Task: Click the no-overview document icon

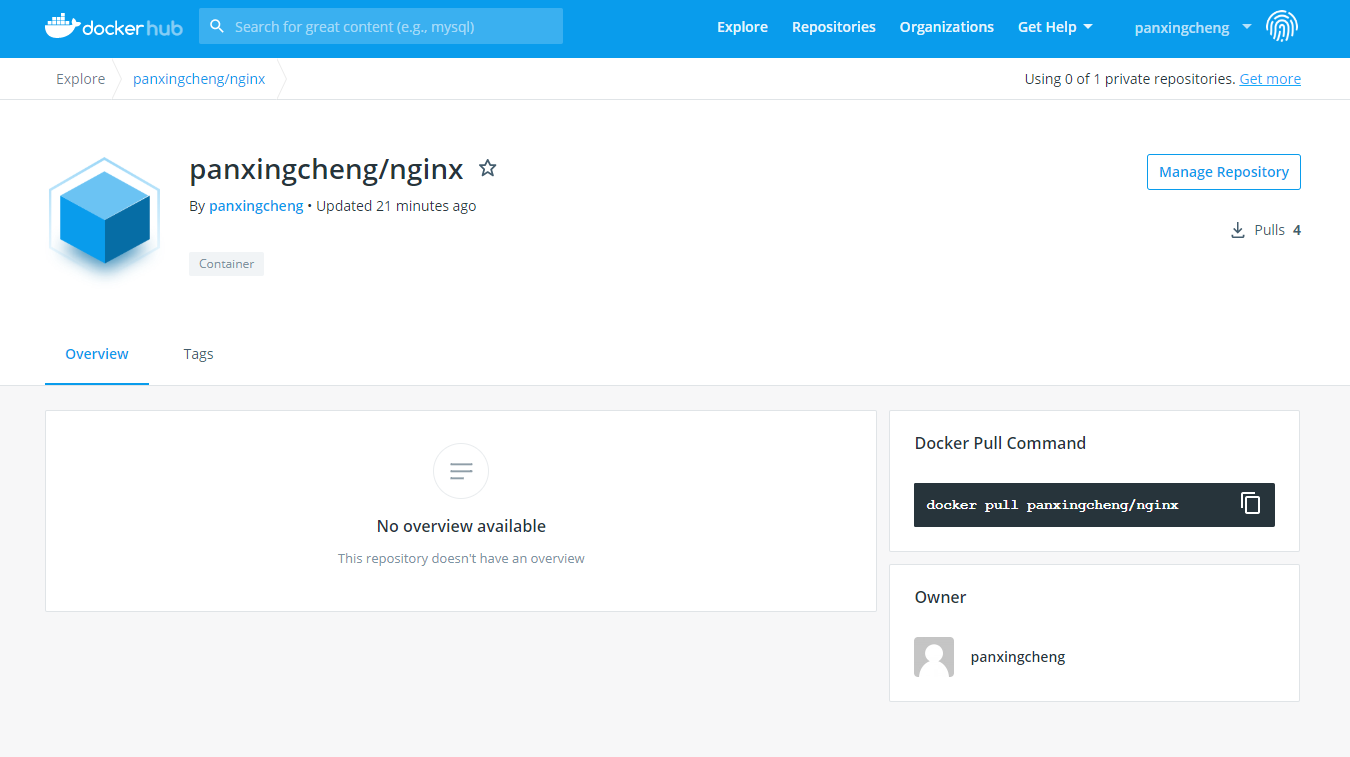Action: 461,471
